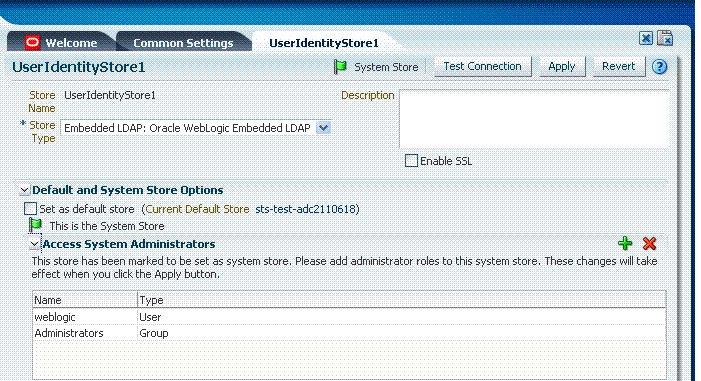
Task: Click the UserIdentityStore1 page heading
Action: (79, 67)
